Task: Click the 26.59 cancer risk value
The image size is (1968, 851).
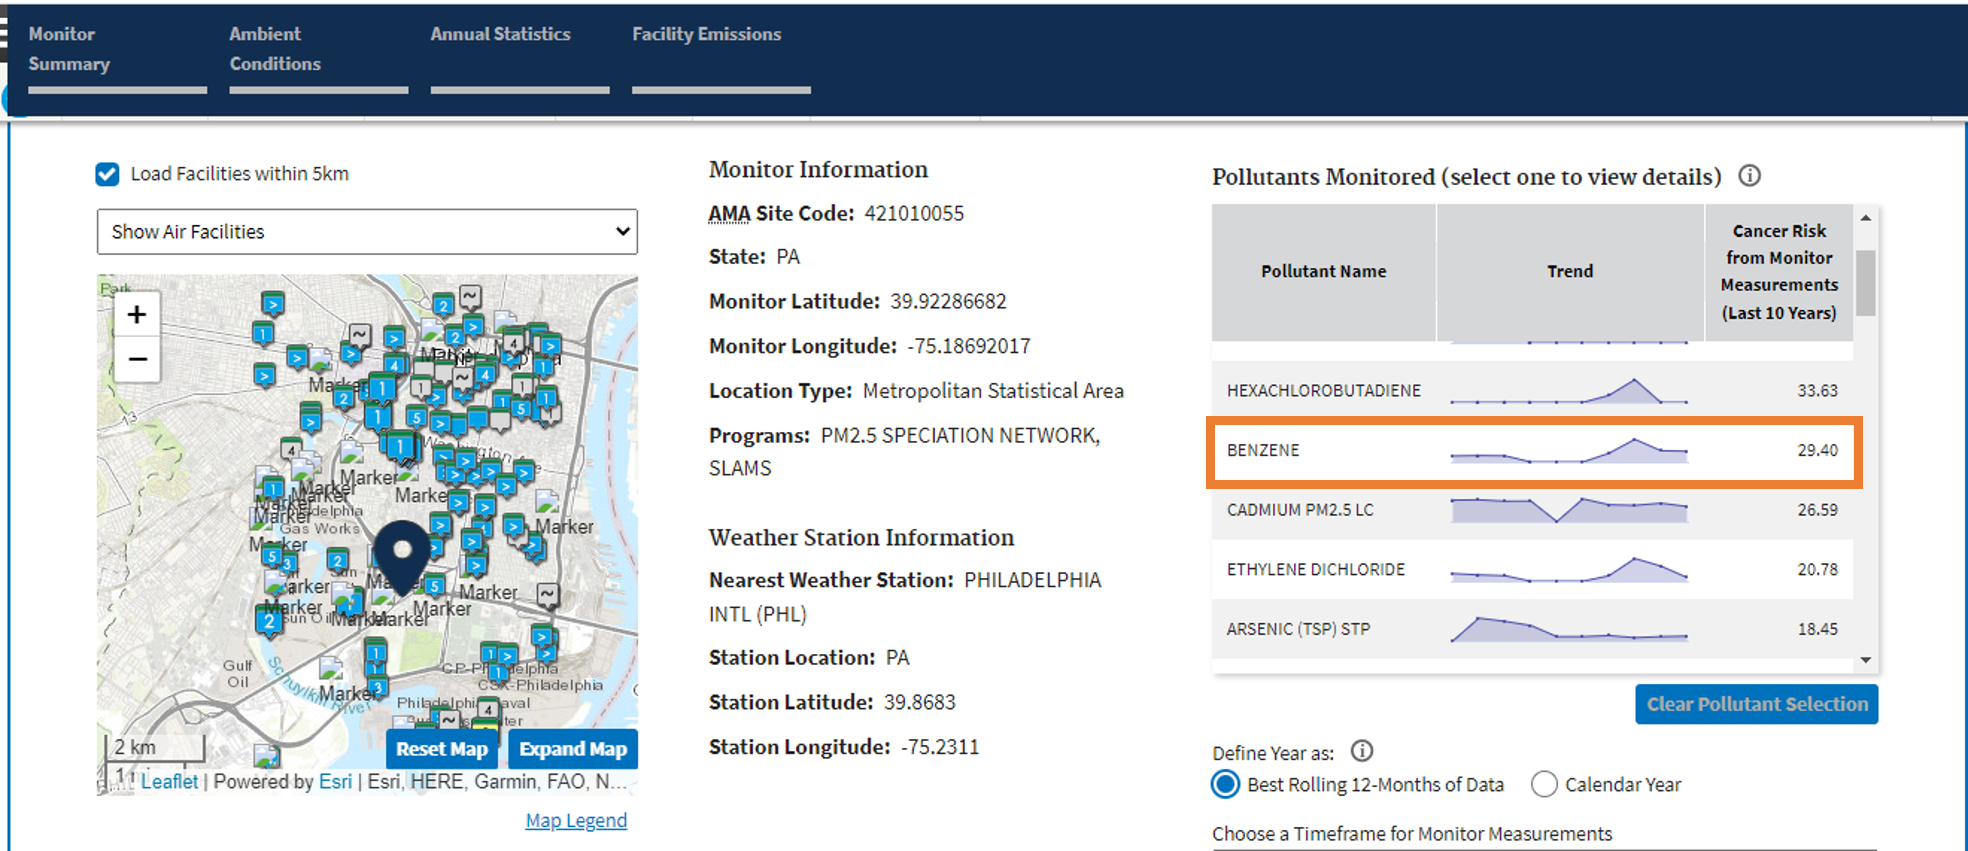Action: pyautogui.click(x=1817, y=510)
